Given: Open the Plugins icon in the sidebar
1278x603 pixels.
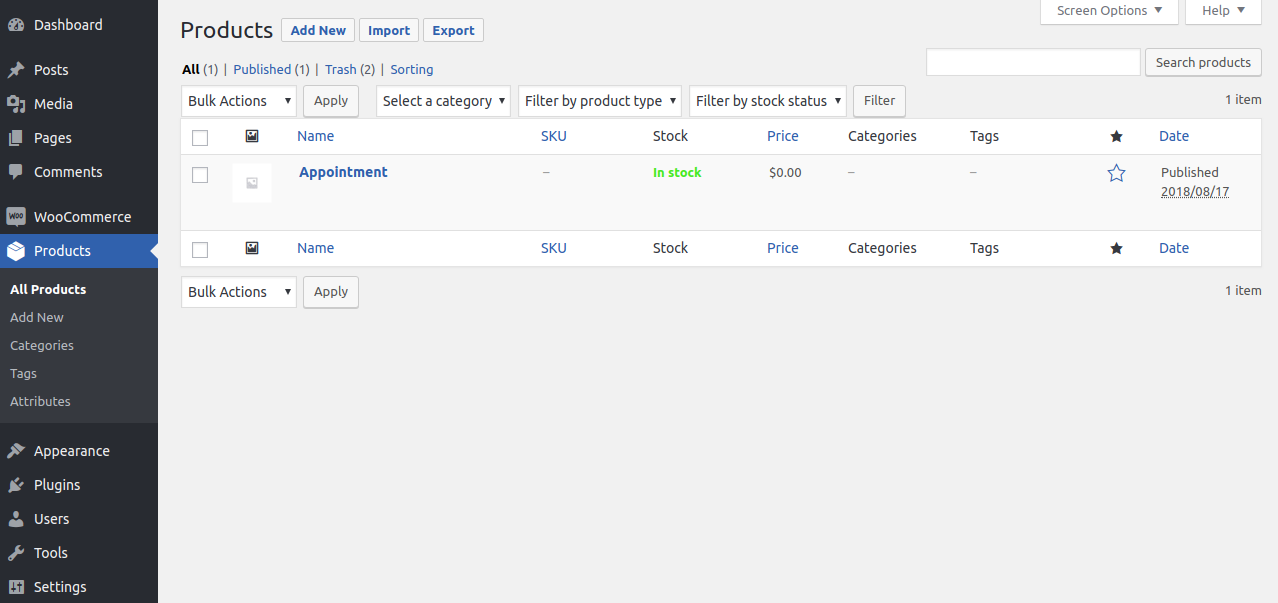Looking at the screenshot, I should pos(16,484).
